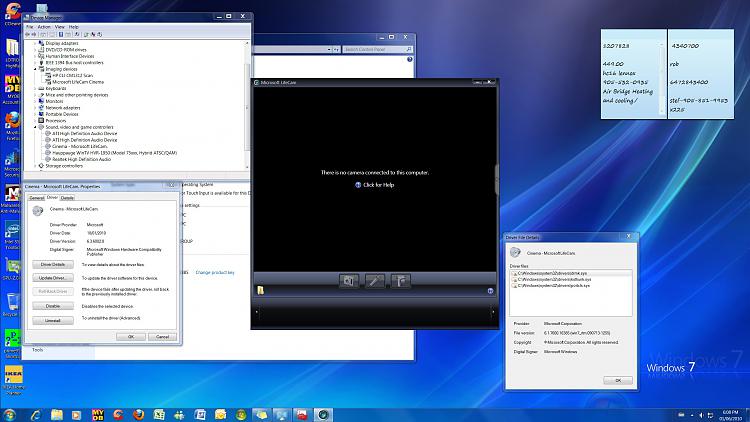Open the Action menu in Device Manager
The image size is (750, 422).
pos(44,27)
